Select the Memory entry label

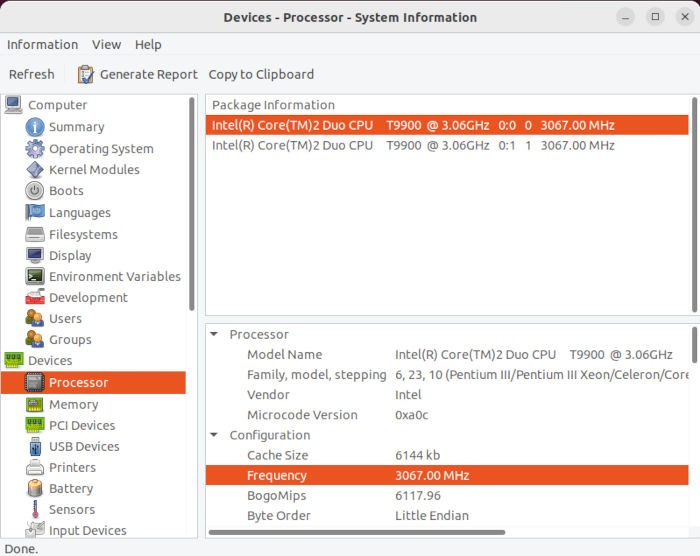pos(74,405)
